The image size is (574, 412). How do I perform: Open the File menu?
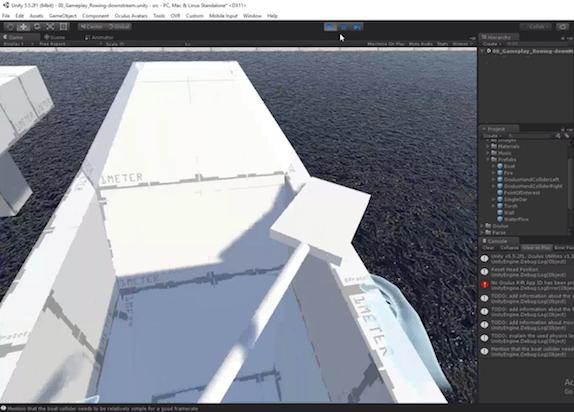(x=6, y=16)
